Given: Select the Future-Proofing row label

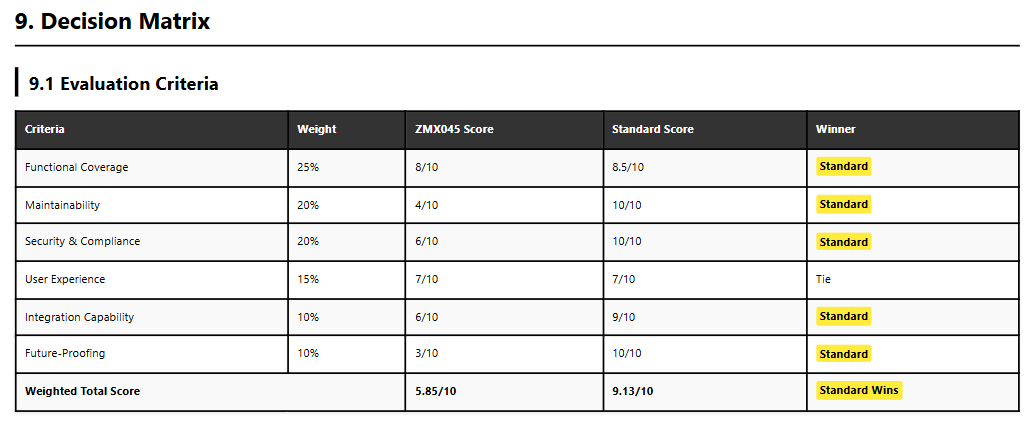Looking at the screenshot, I should 65,353.
